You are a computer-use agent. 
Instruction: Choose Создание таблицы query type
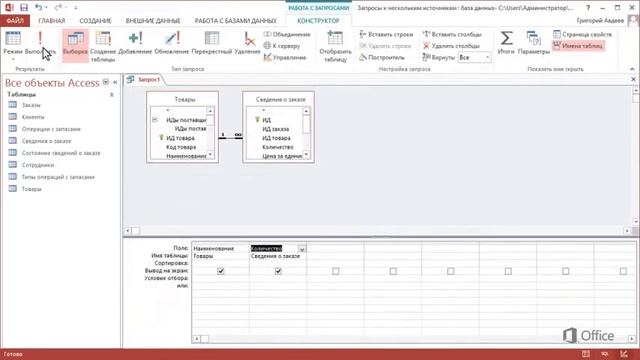point(103,46)
